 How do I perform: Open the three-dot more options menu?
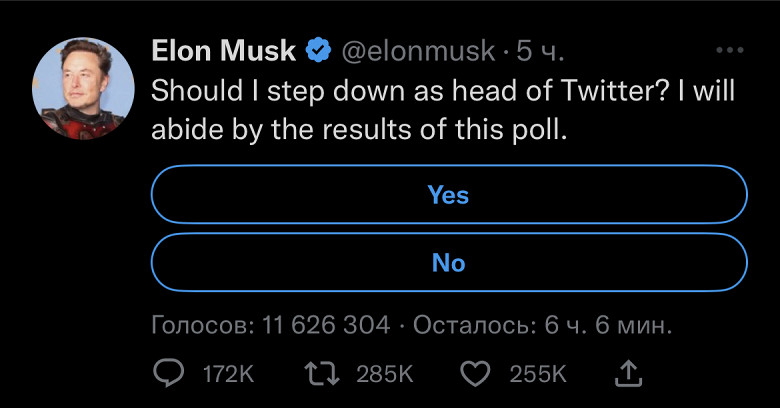732,49
